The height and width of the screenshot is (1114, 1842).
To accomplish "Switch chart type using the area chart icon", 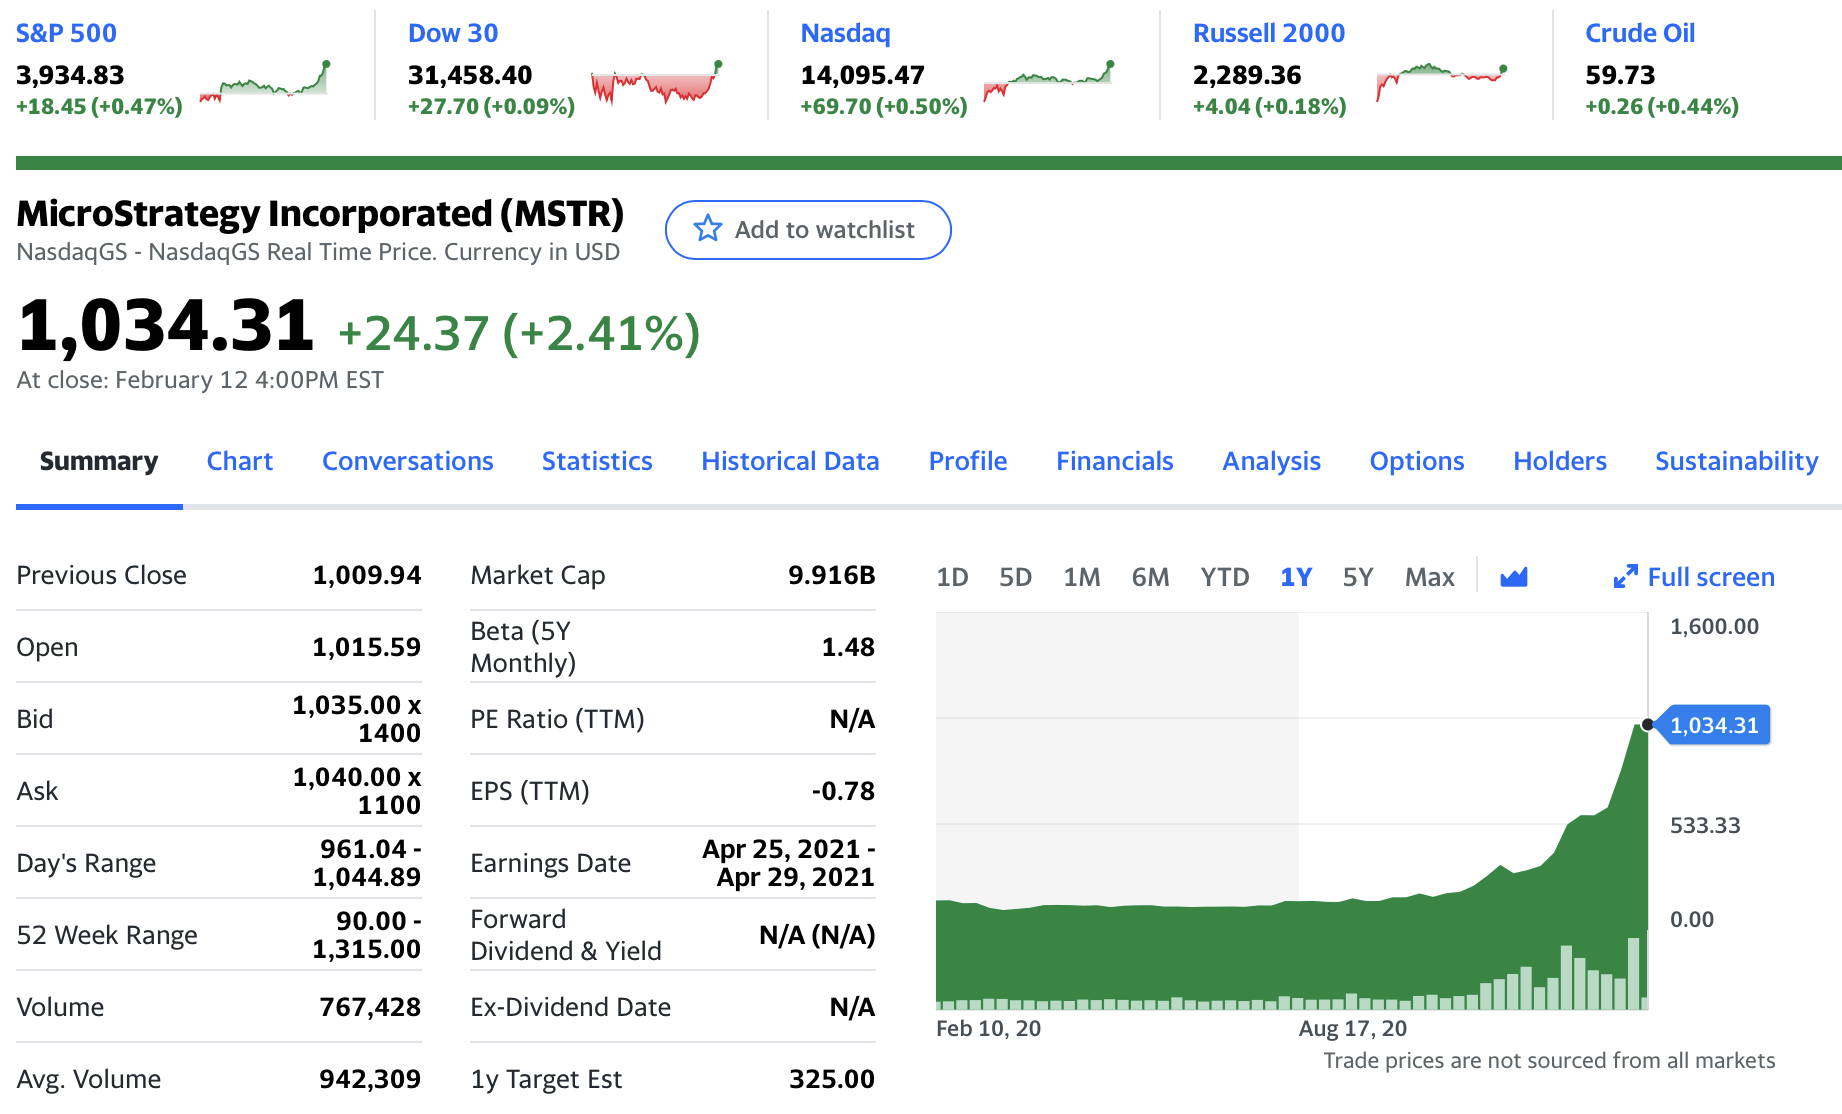I will point(1514,577).
